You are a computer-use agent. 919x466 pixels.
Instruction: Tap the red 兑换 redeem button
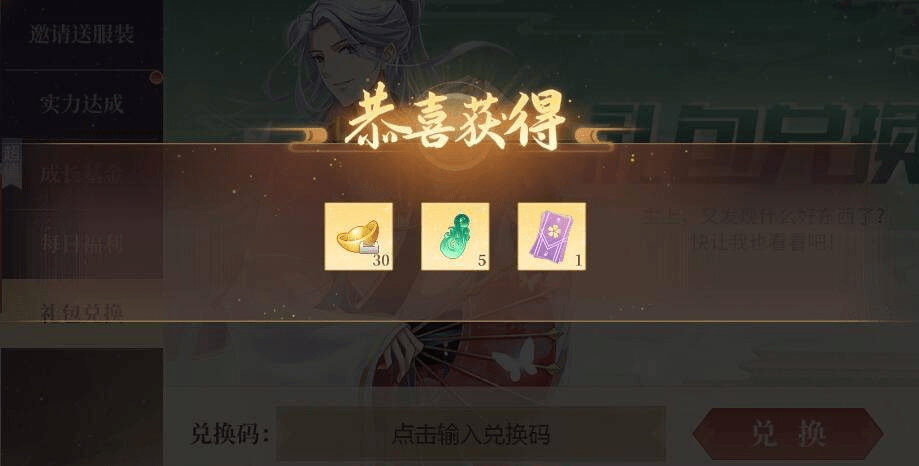788,434
